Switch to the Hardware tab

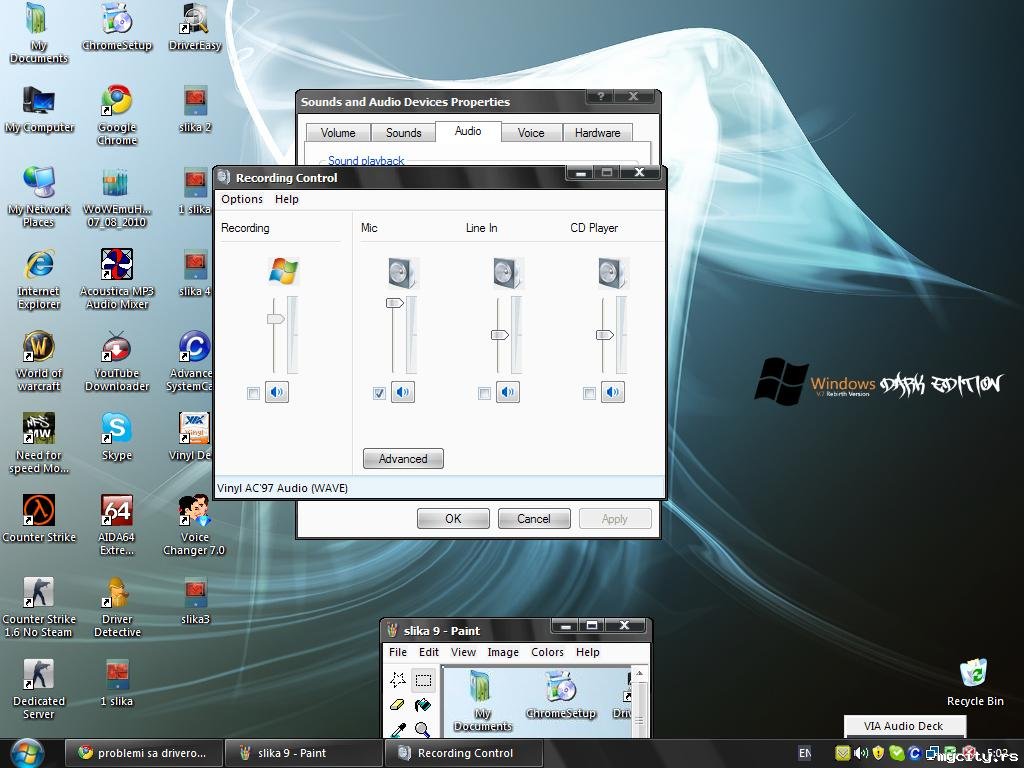[597, 133]
